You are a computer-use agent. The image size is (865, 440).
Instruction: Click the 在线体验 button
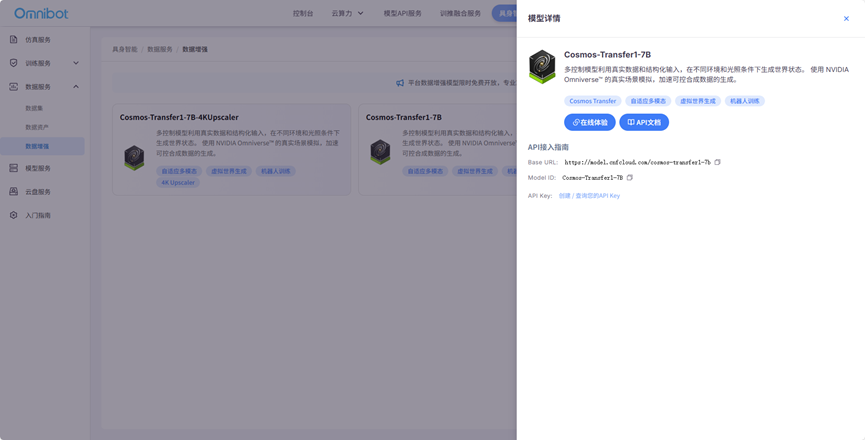590,122
